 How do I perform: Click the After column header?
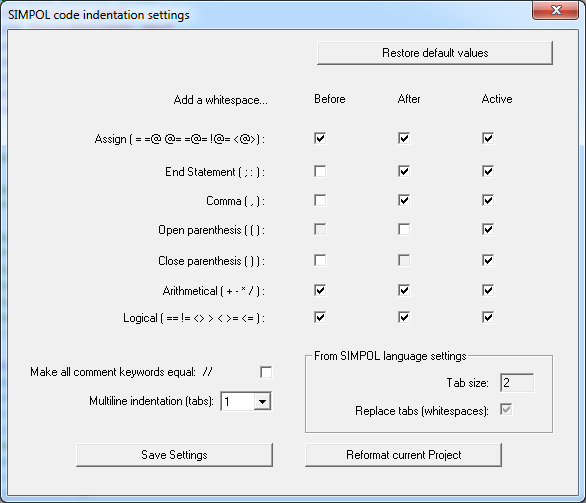click(x=409, y=99)
